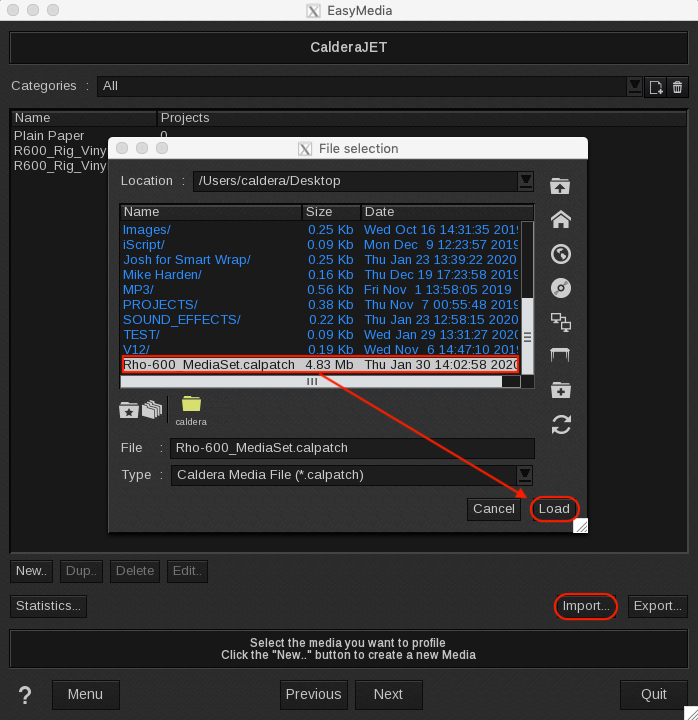Viewport: 698px width, 720px height.
Task: Refresh the file list icon
Action: [x=561, y=424]
